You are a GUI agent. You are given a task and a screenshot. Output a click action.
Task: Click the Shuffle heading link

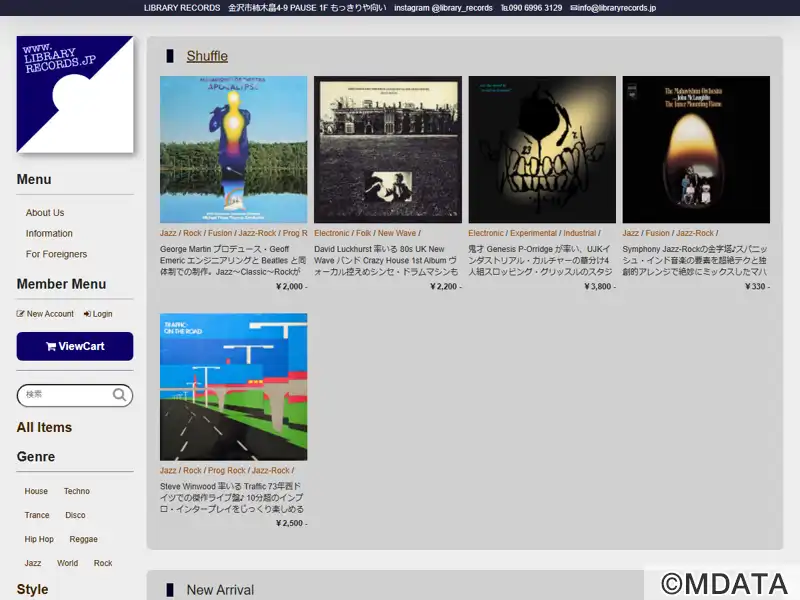[x=207, y=56]
